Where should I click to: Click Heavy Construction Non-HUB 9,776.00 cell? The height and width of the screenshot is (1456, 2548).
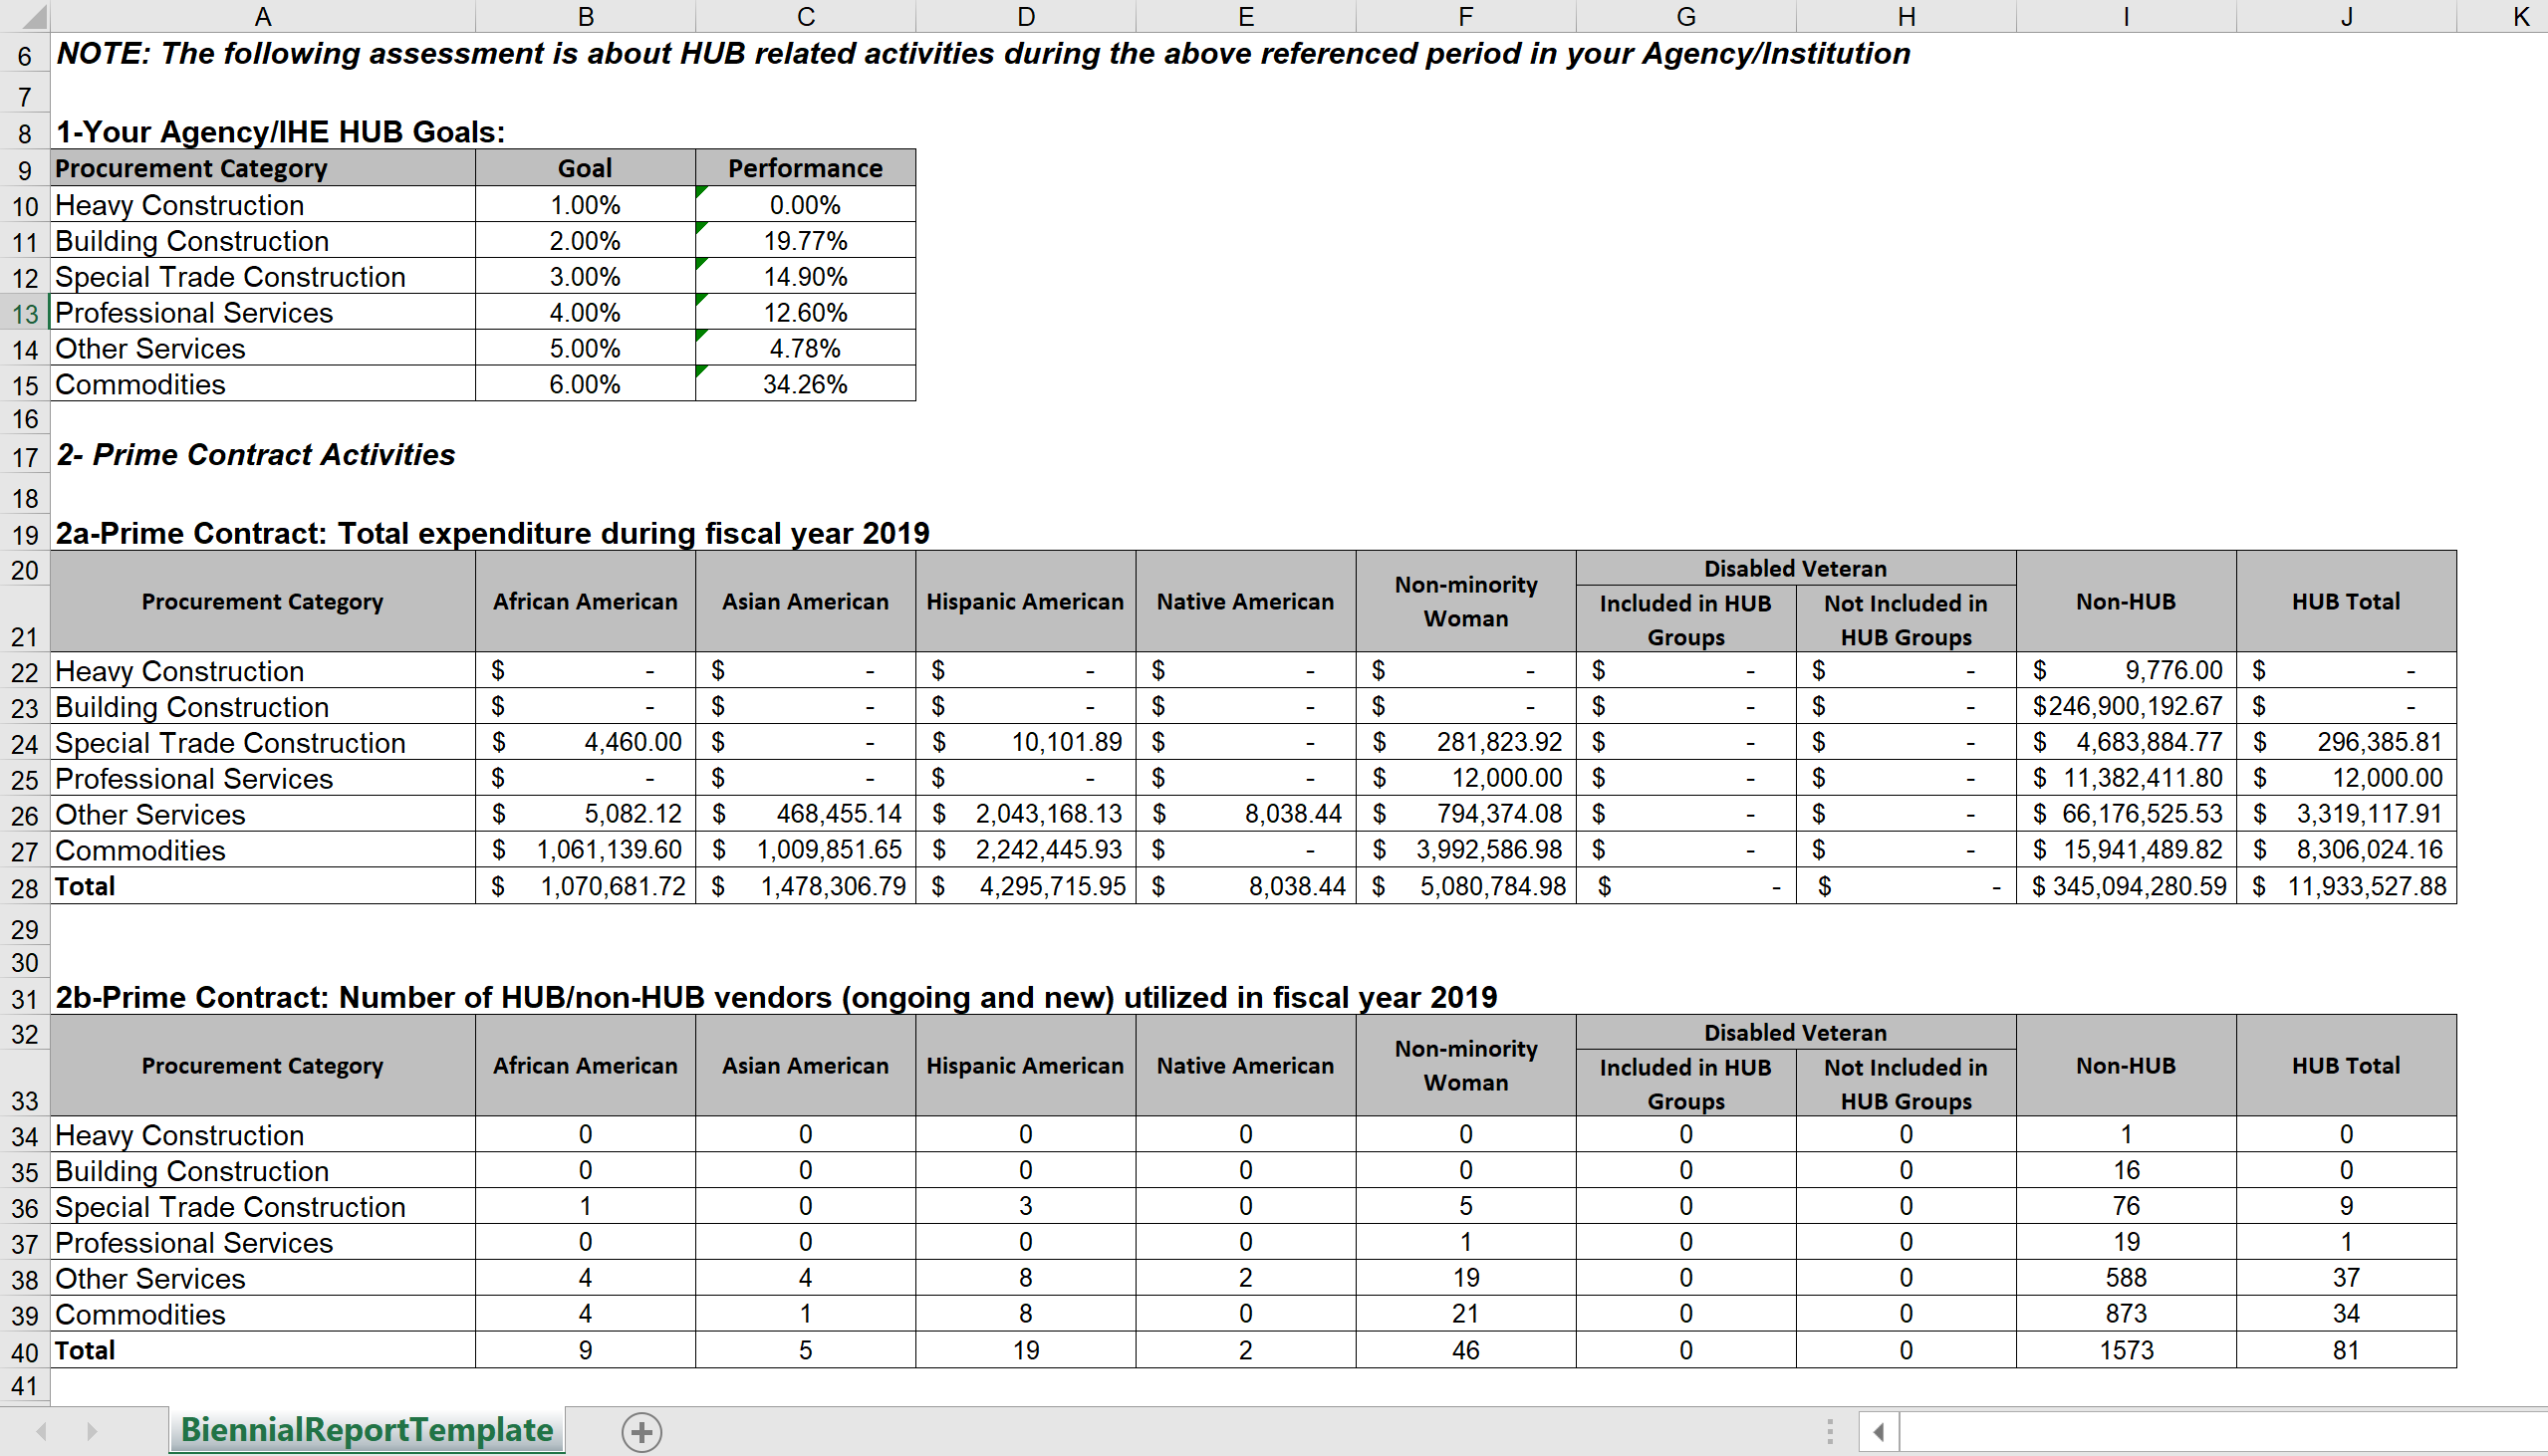click(2126, 671)
